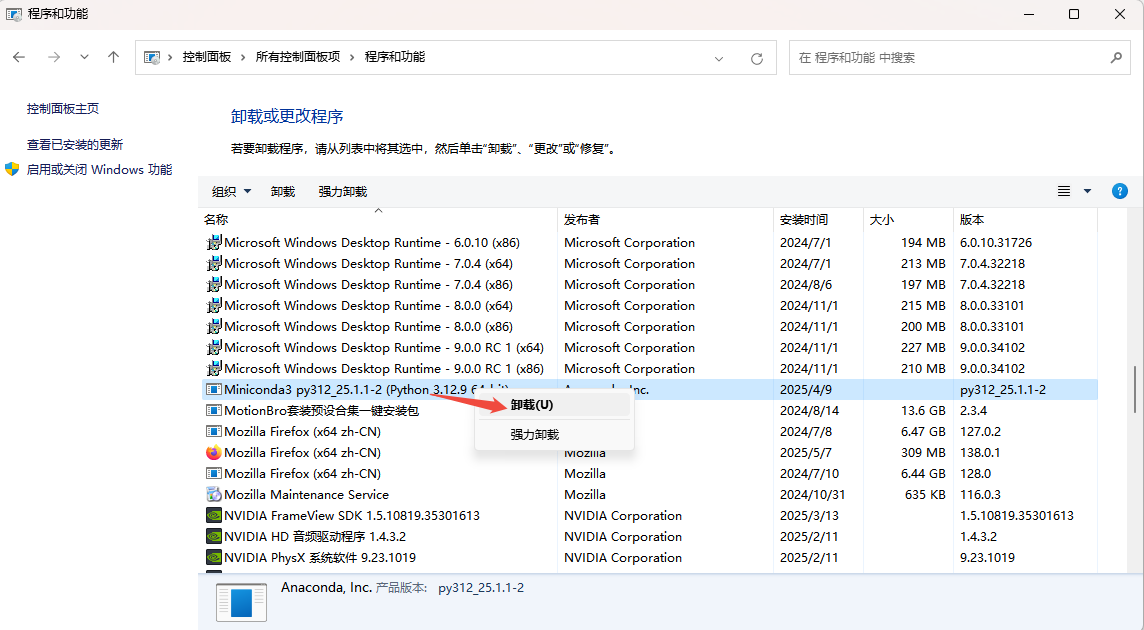Click the toolbar 卸载 button
This screenshot has width=1144, height=630.
[283, 191]
